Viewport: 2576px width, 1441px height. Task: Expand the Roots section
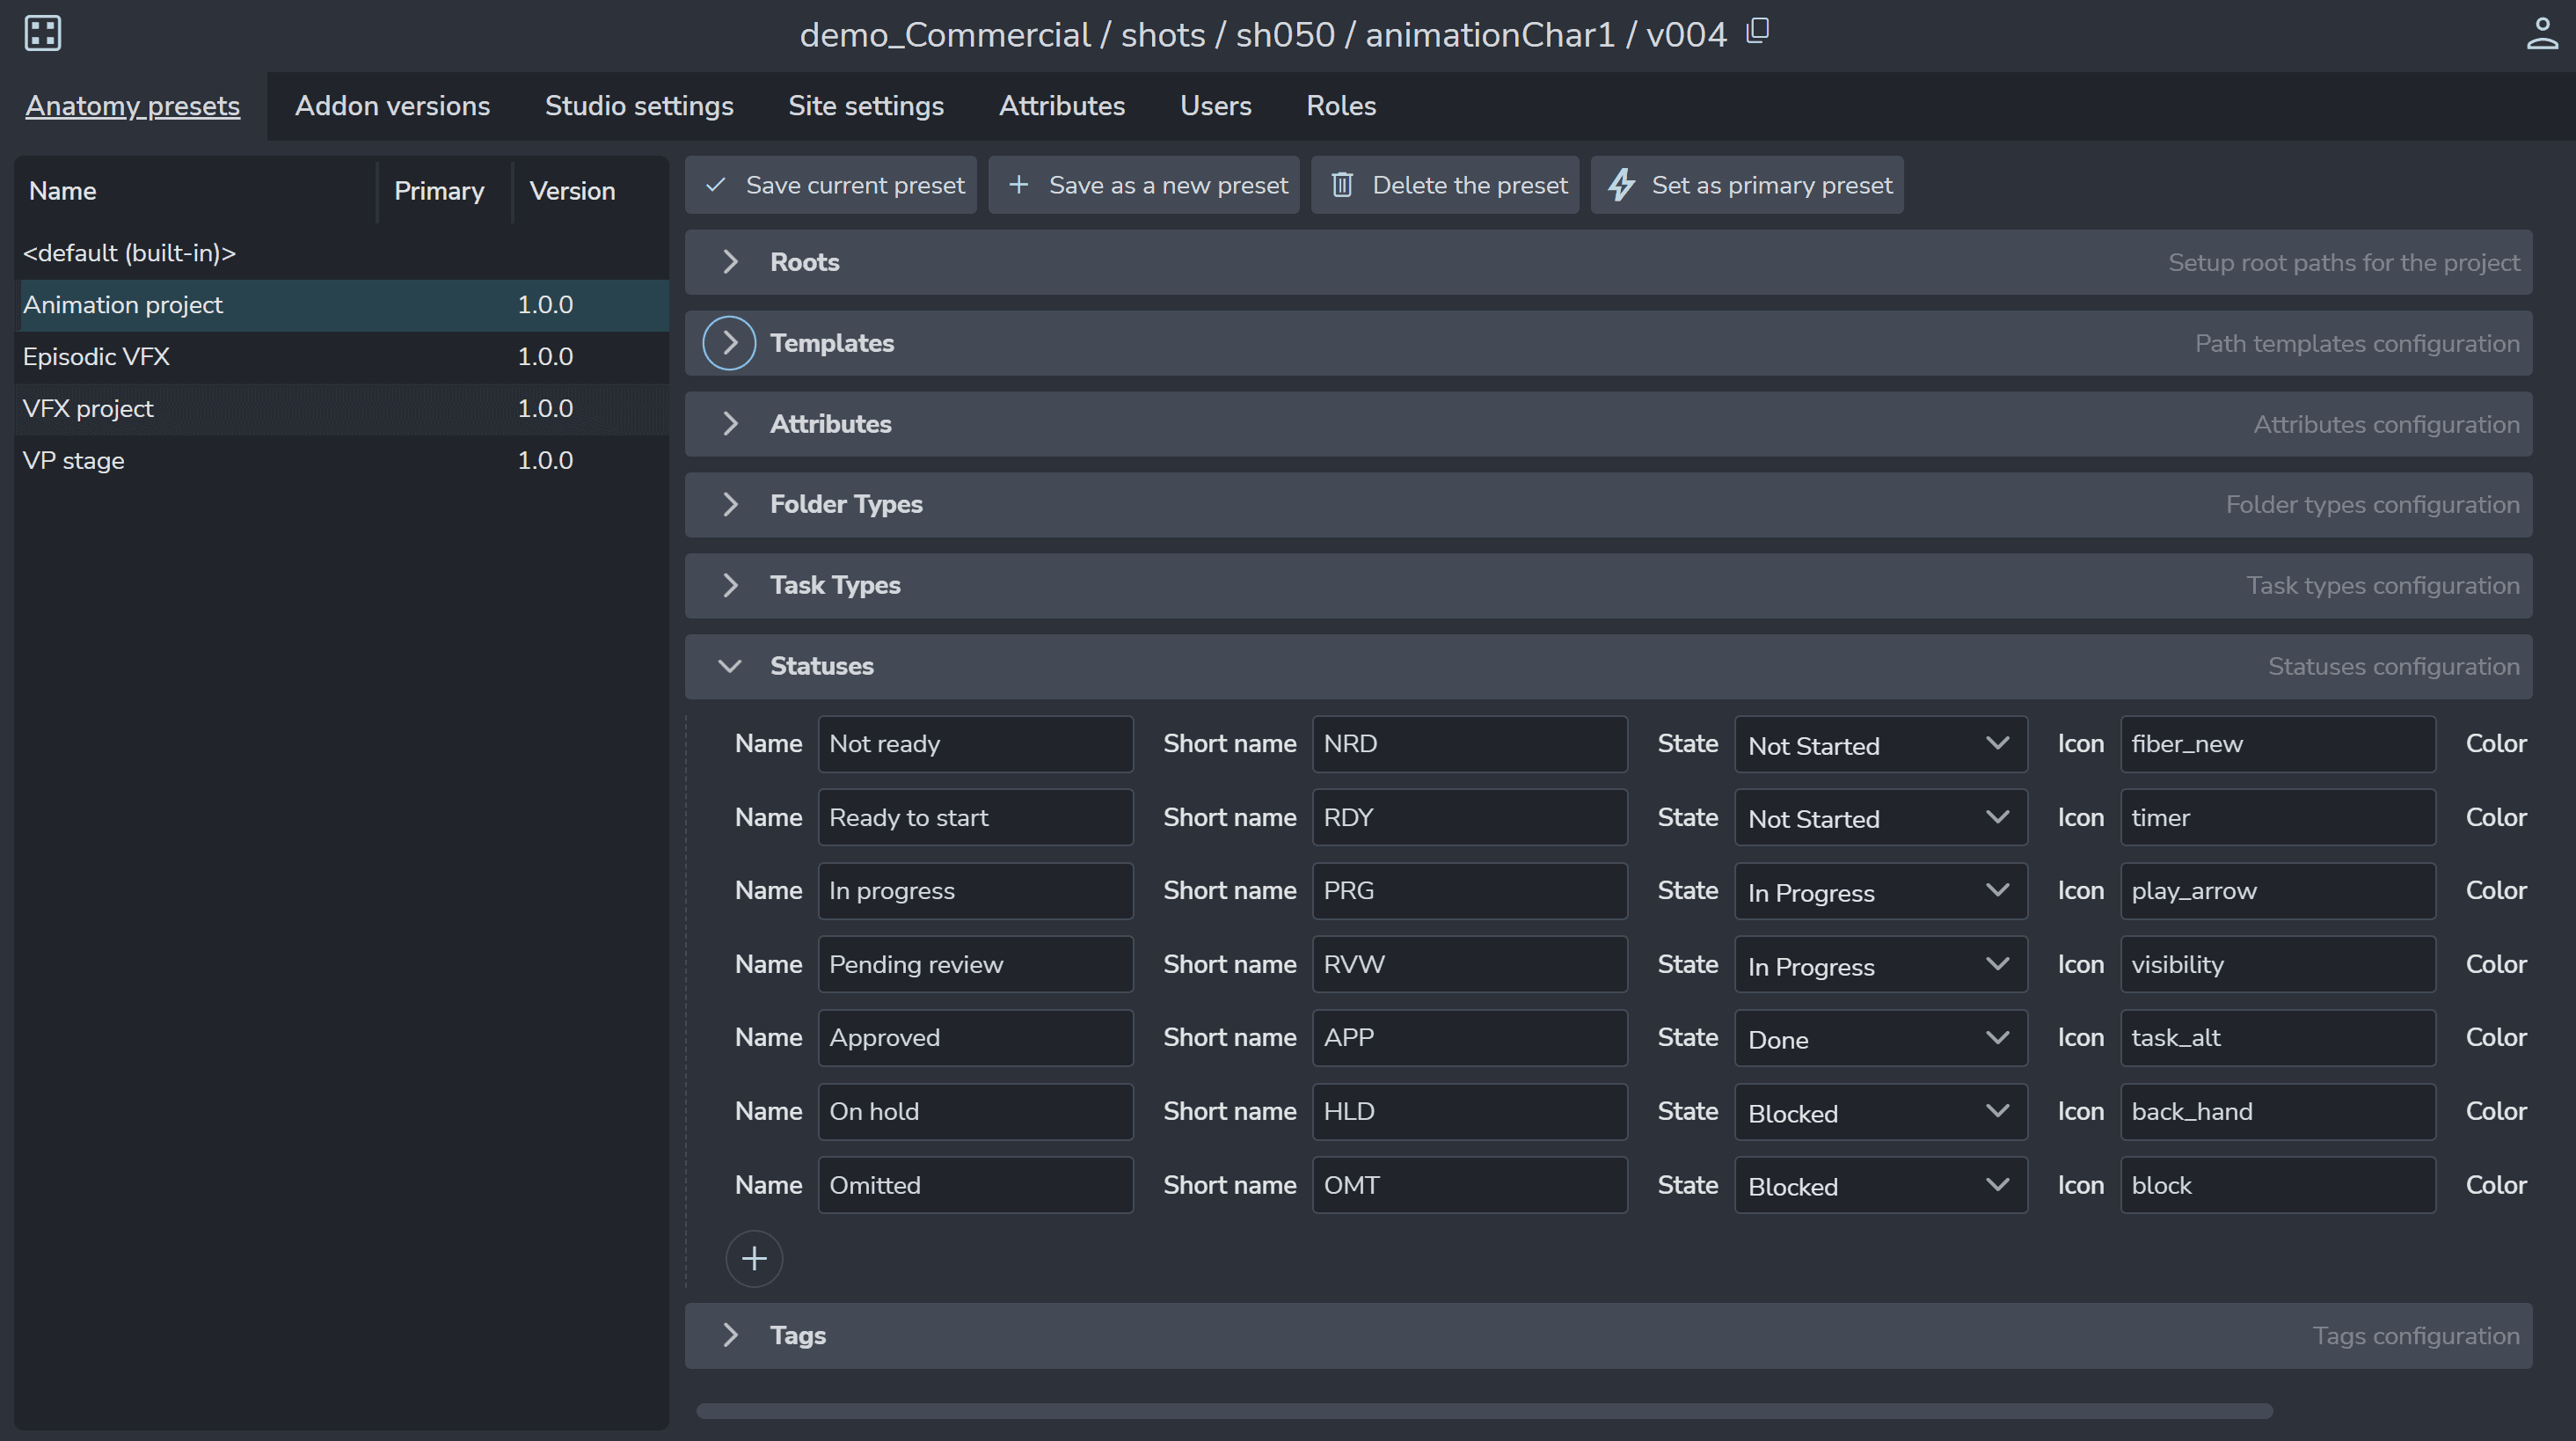point(729,260)
